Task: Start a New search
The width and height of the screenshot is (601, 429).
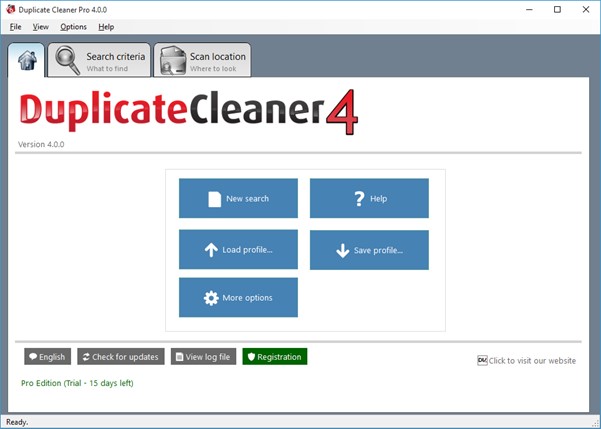Action: coord(238,198)
